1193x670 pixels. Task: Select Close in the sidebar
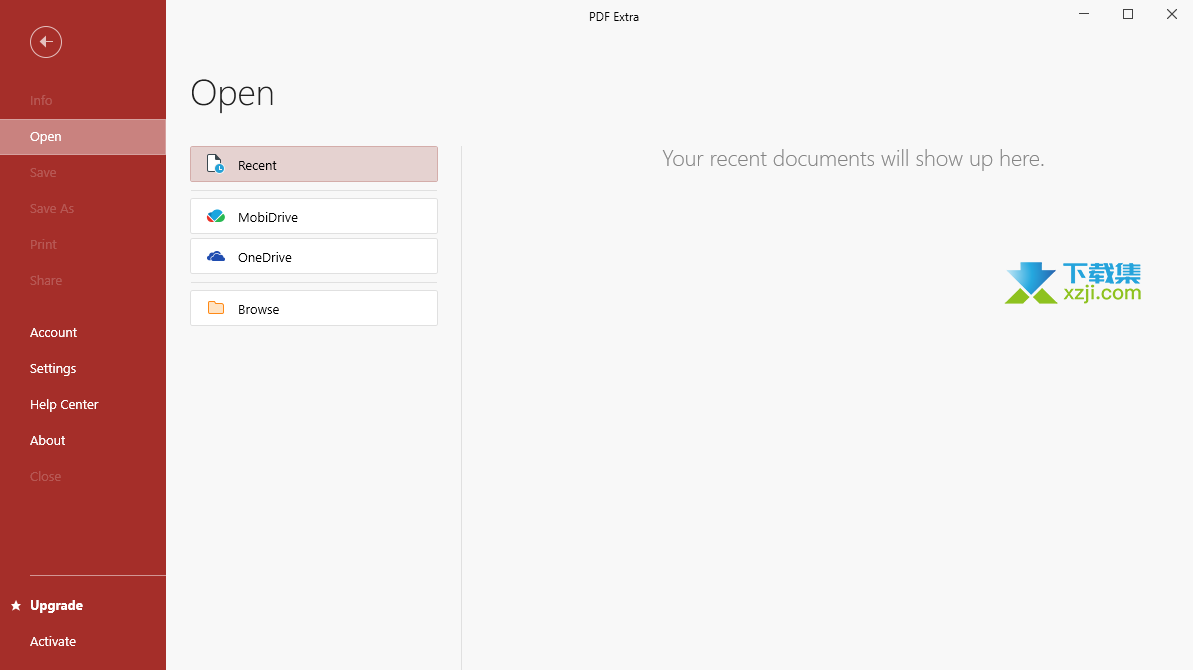pyautogui.click(x=83, y=476)
